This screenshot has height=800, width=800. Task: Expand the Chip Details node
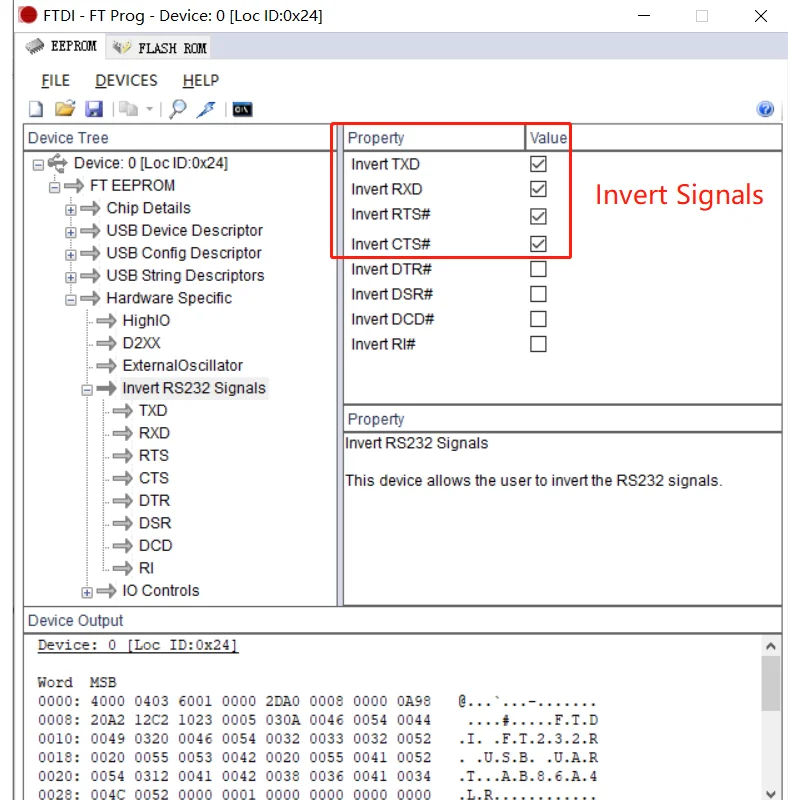[71, 210]
